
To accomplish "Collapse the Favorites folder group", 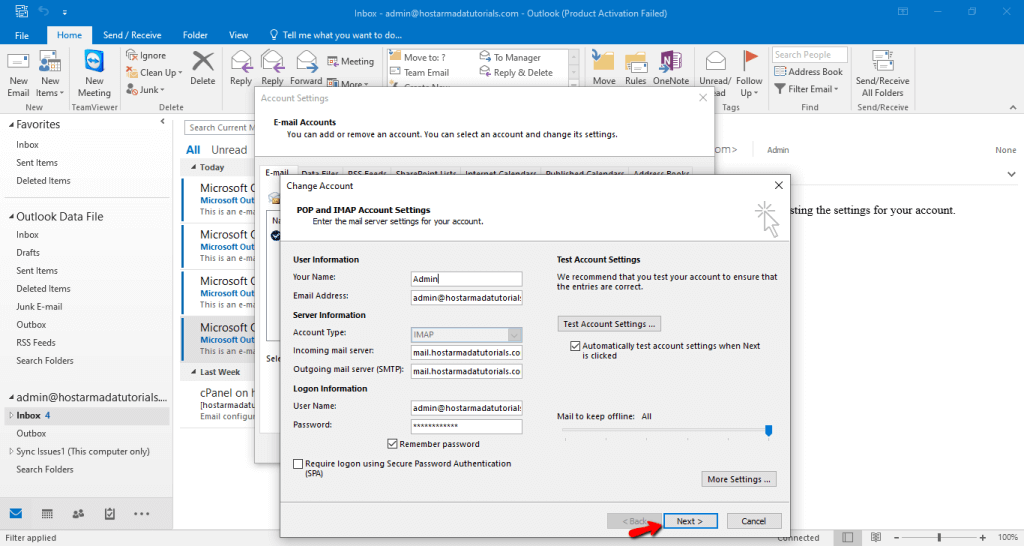I will [x=11, y=125].
